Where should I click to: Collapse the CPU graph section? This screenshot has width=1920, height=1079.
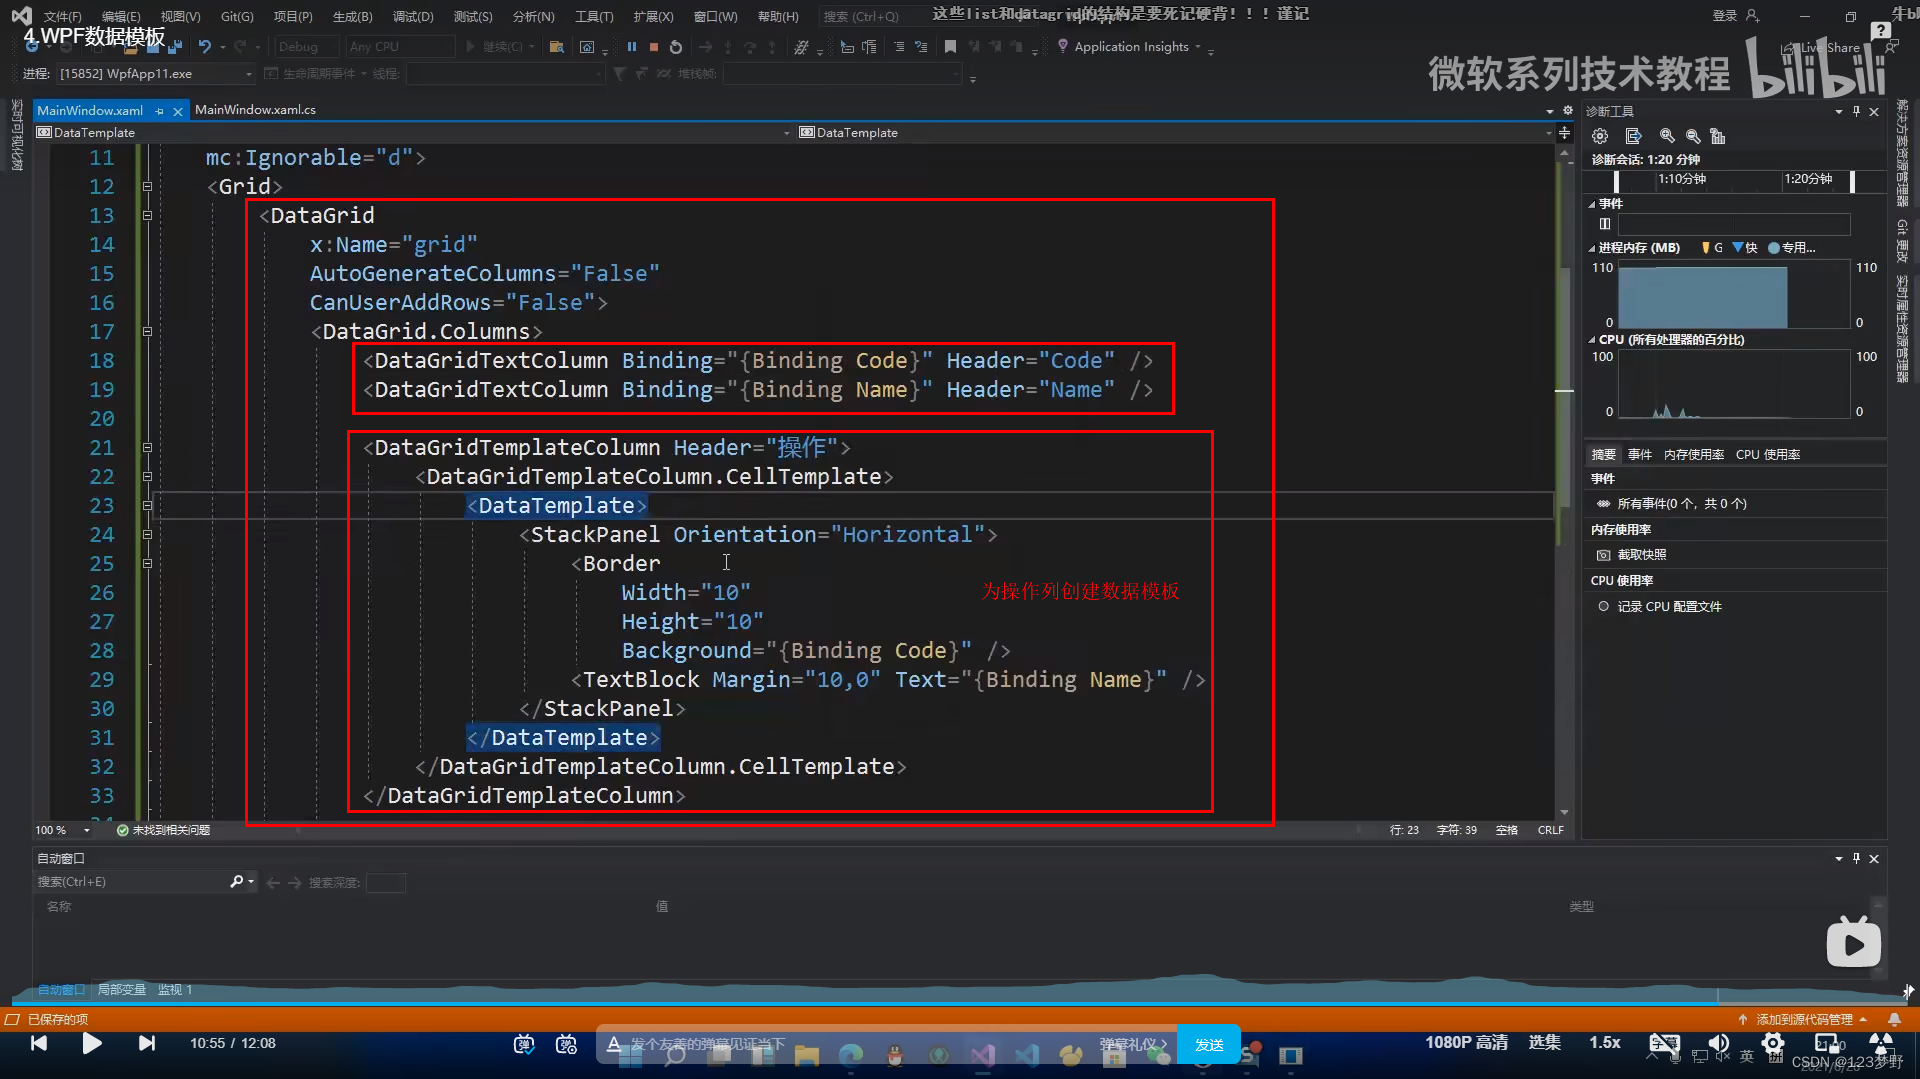click(1592, 340)
